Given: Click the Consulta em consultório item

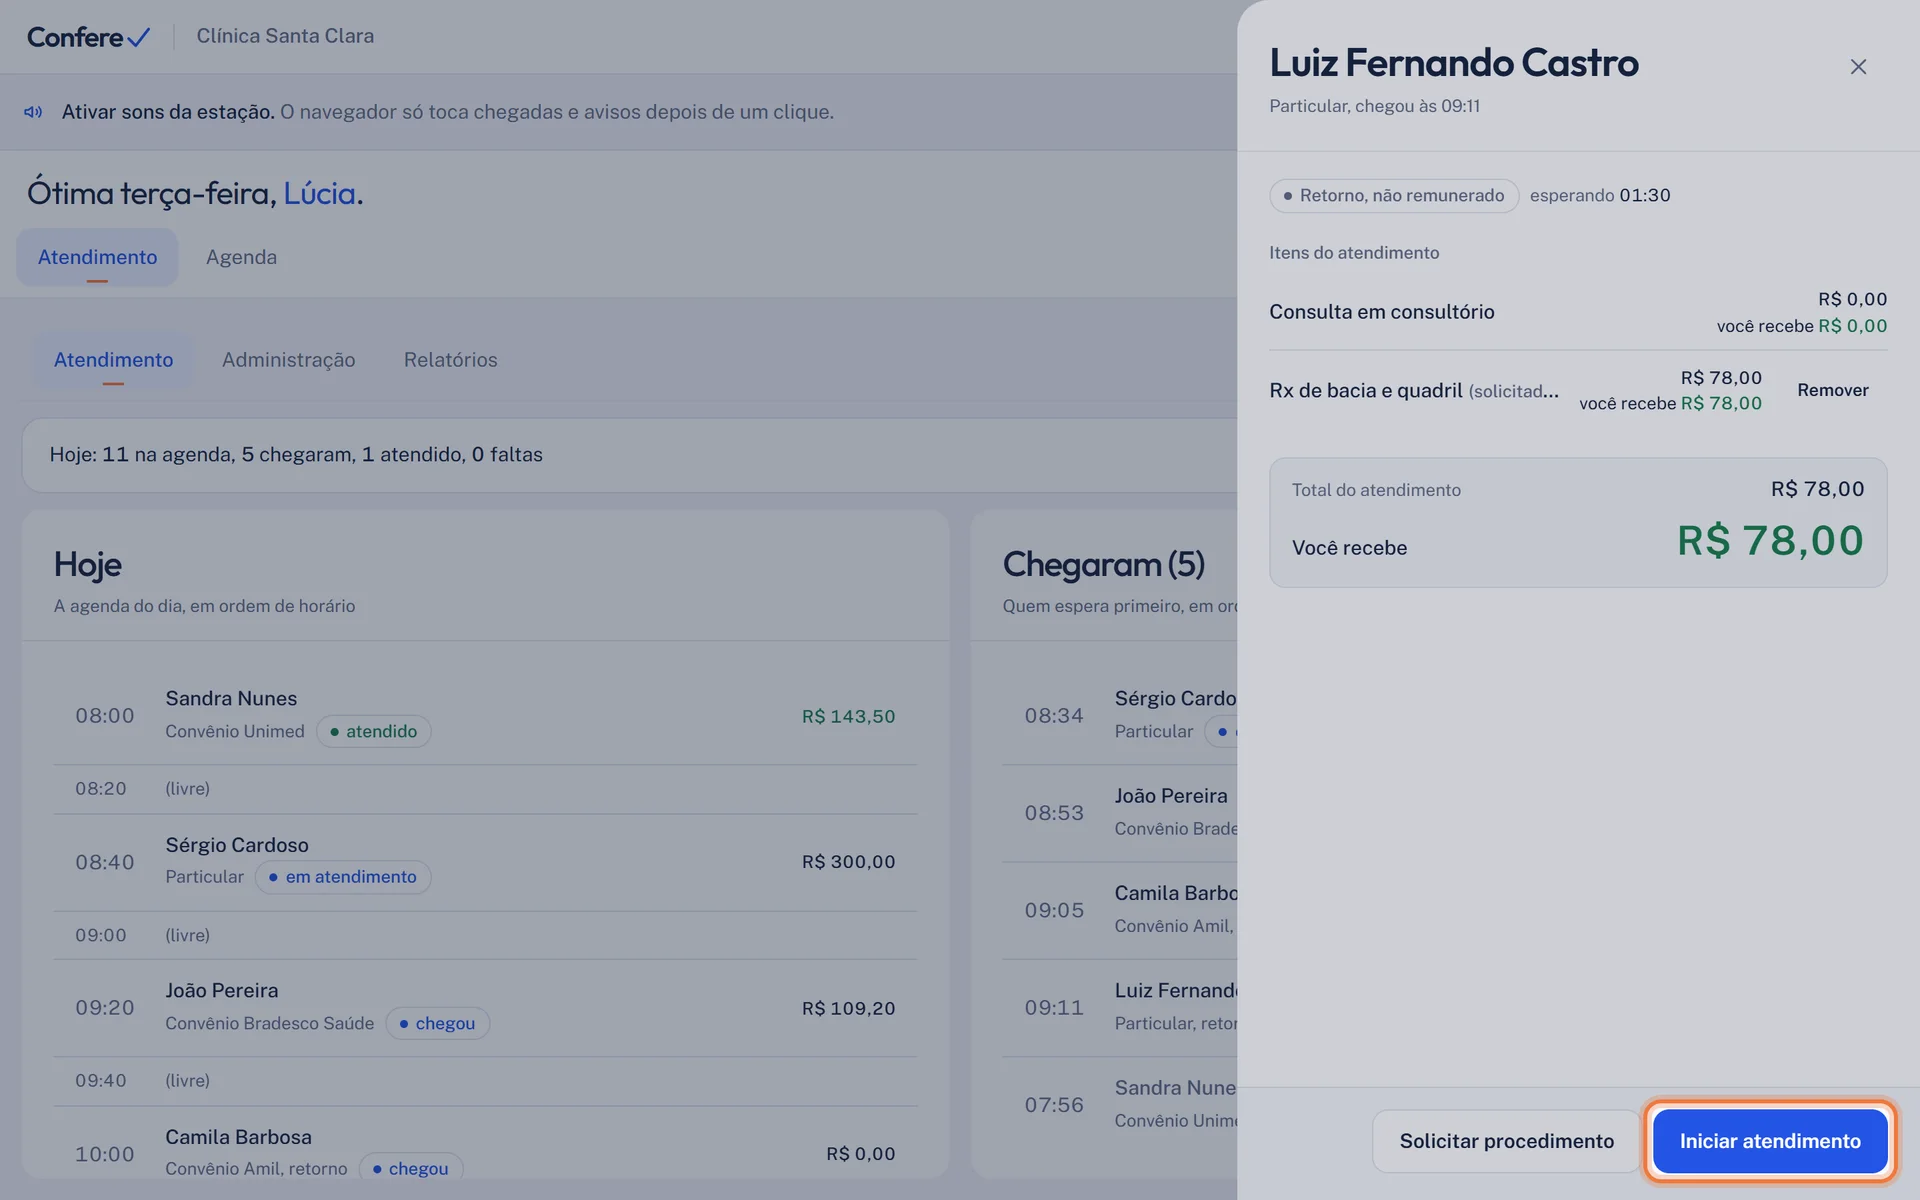Looking at the screenshot, I should (1578, 312).
